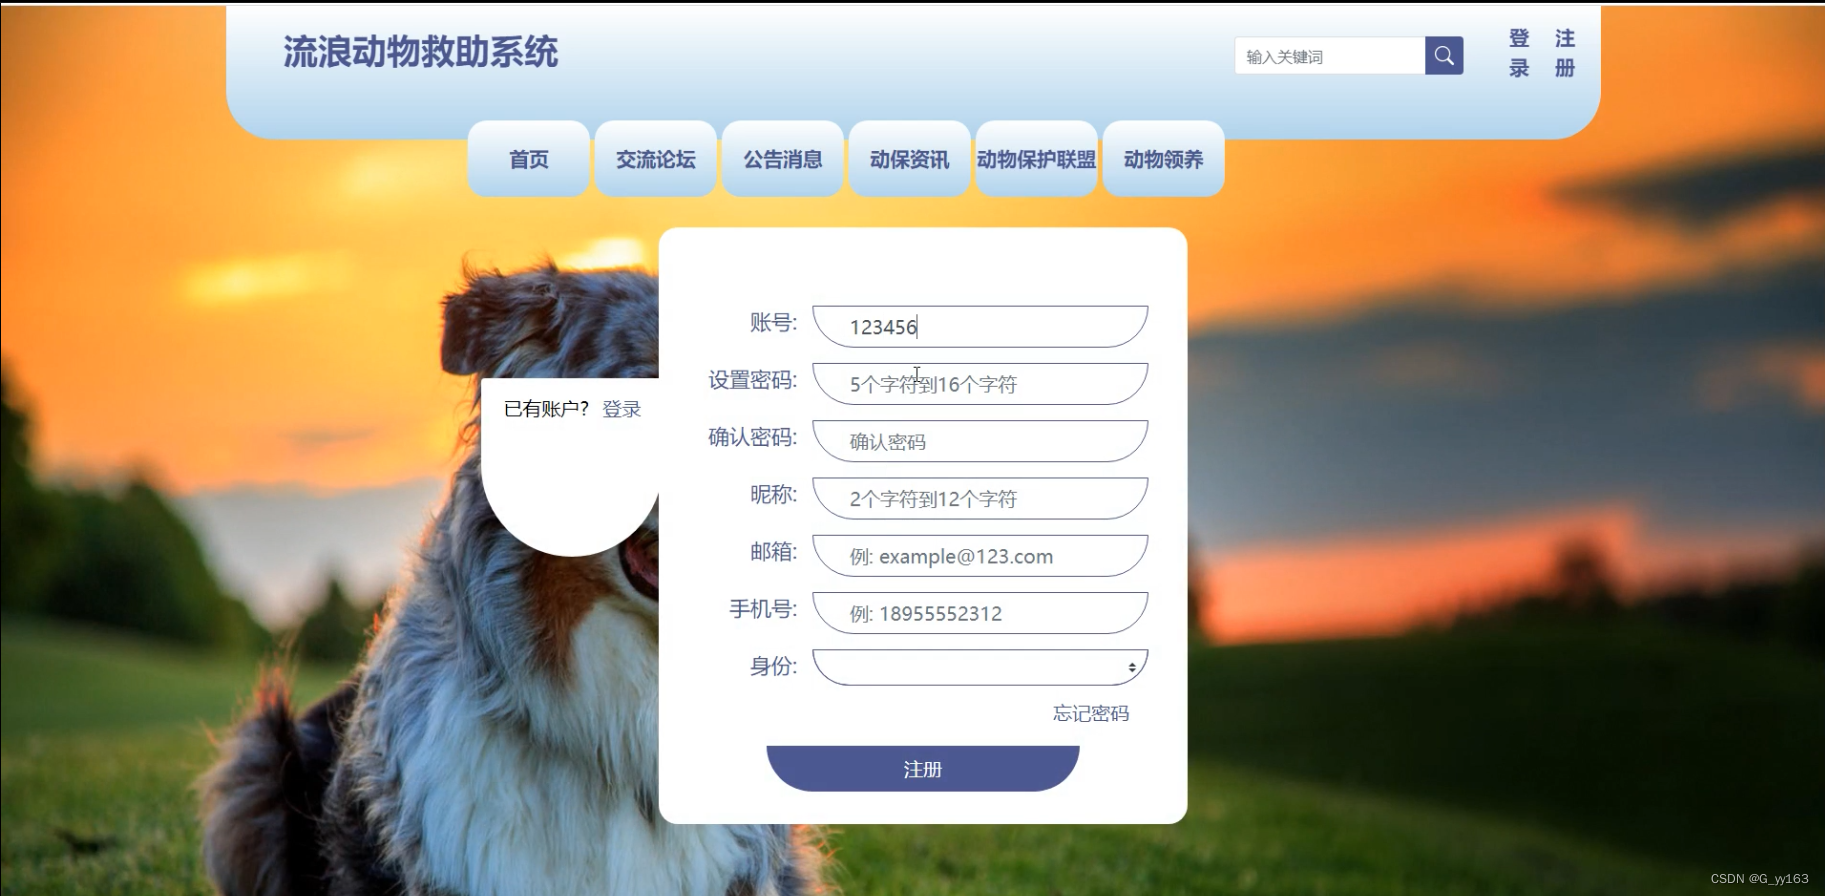Click the search magnifier icon
Viewport: 1825px width, 896px height.
click(x=1444, y=56)
